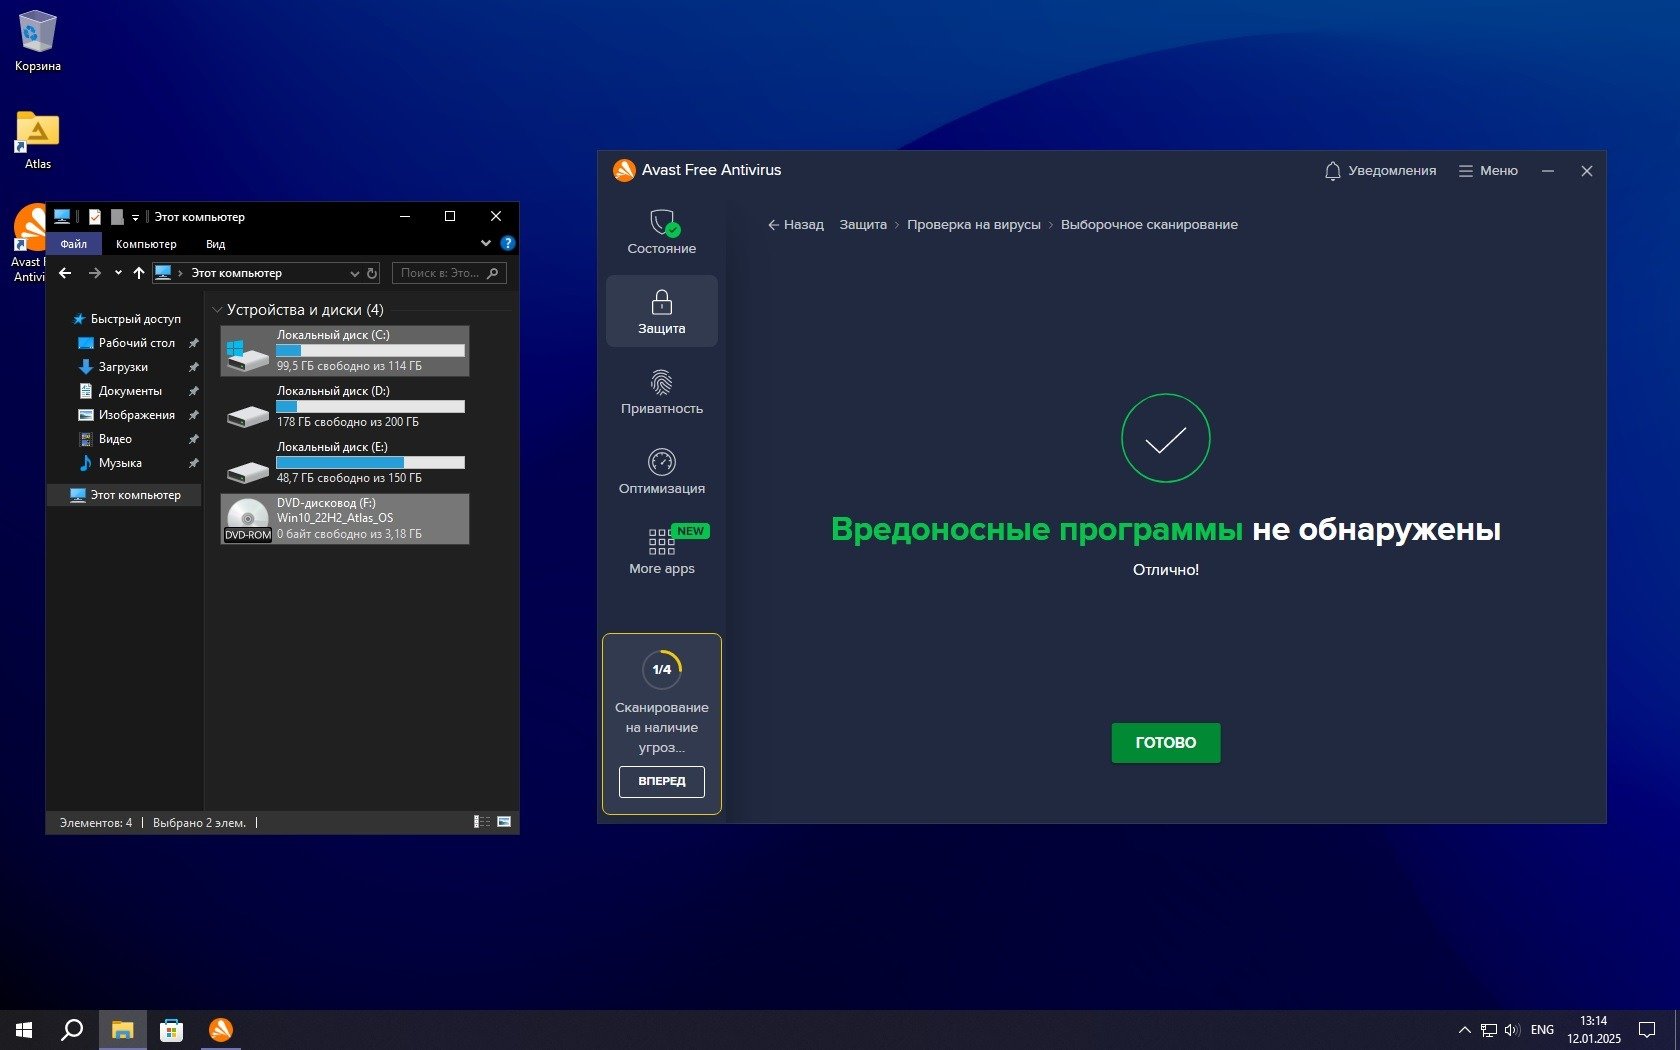Open the Computer (Компьютер) ribbon tab

[x=146, y=244]
